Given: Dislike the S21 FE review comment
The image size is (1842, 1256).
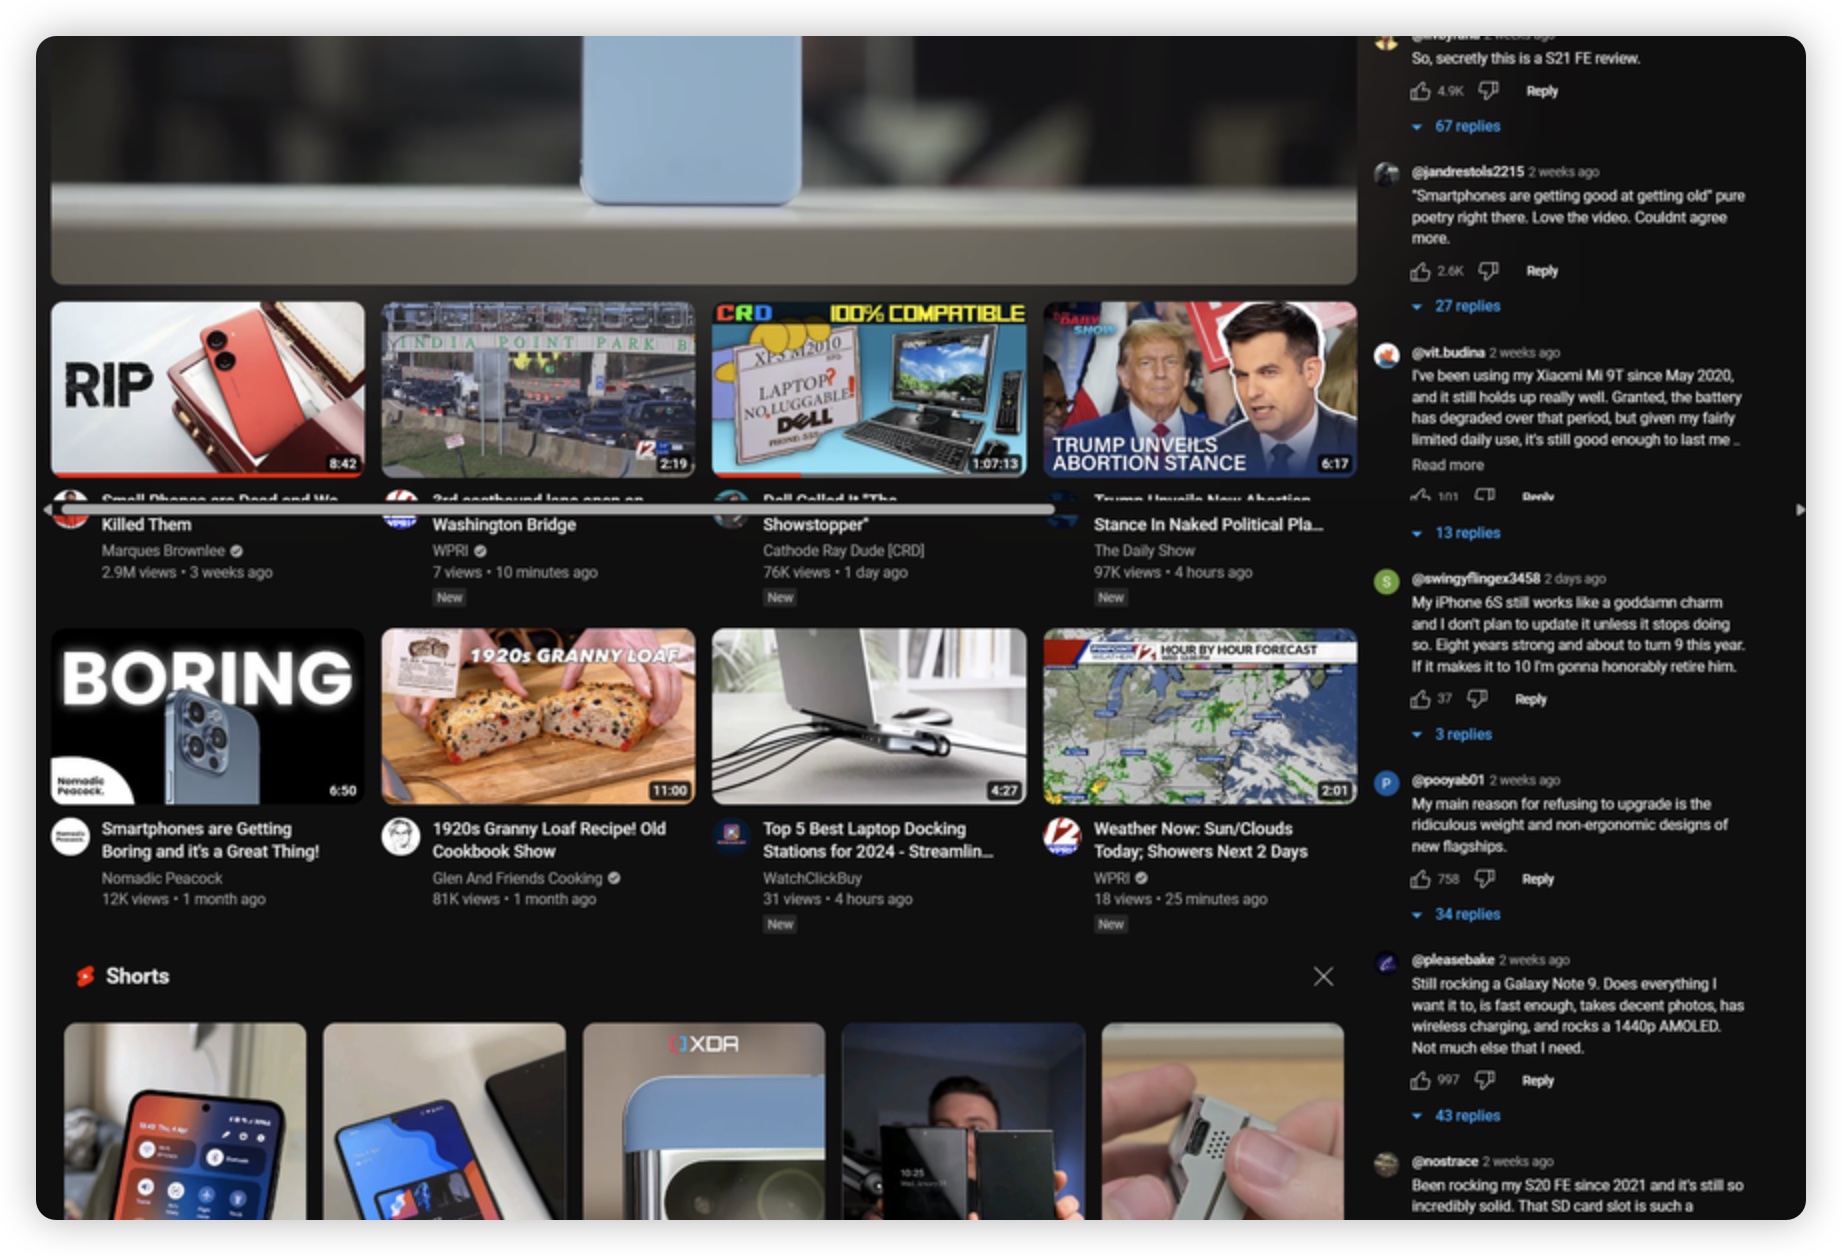Looking at the screenshot, I should coord(1488,91).
